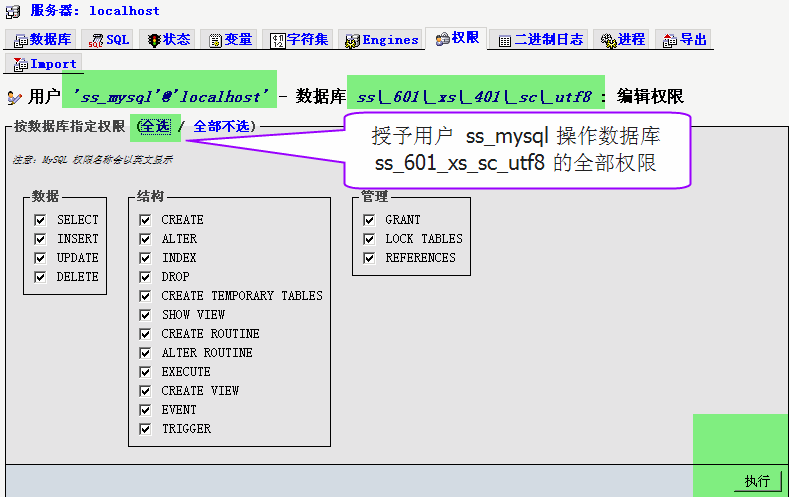This screenshot has height=497, width=789.
Task: Click the ss_601_xs_401_sc_utf8 database link
Action: coord(475,96)
